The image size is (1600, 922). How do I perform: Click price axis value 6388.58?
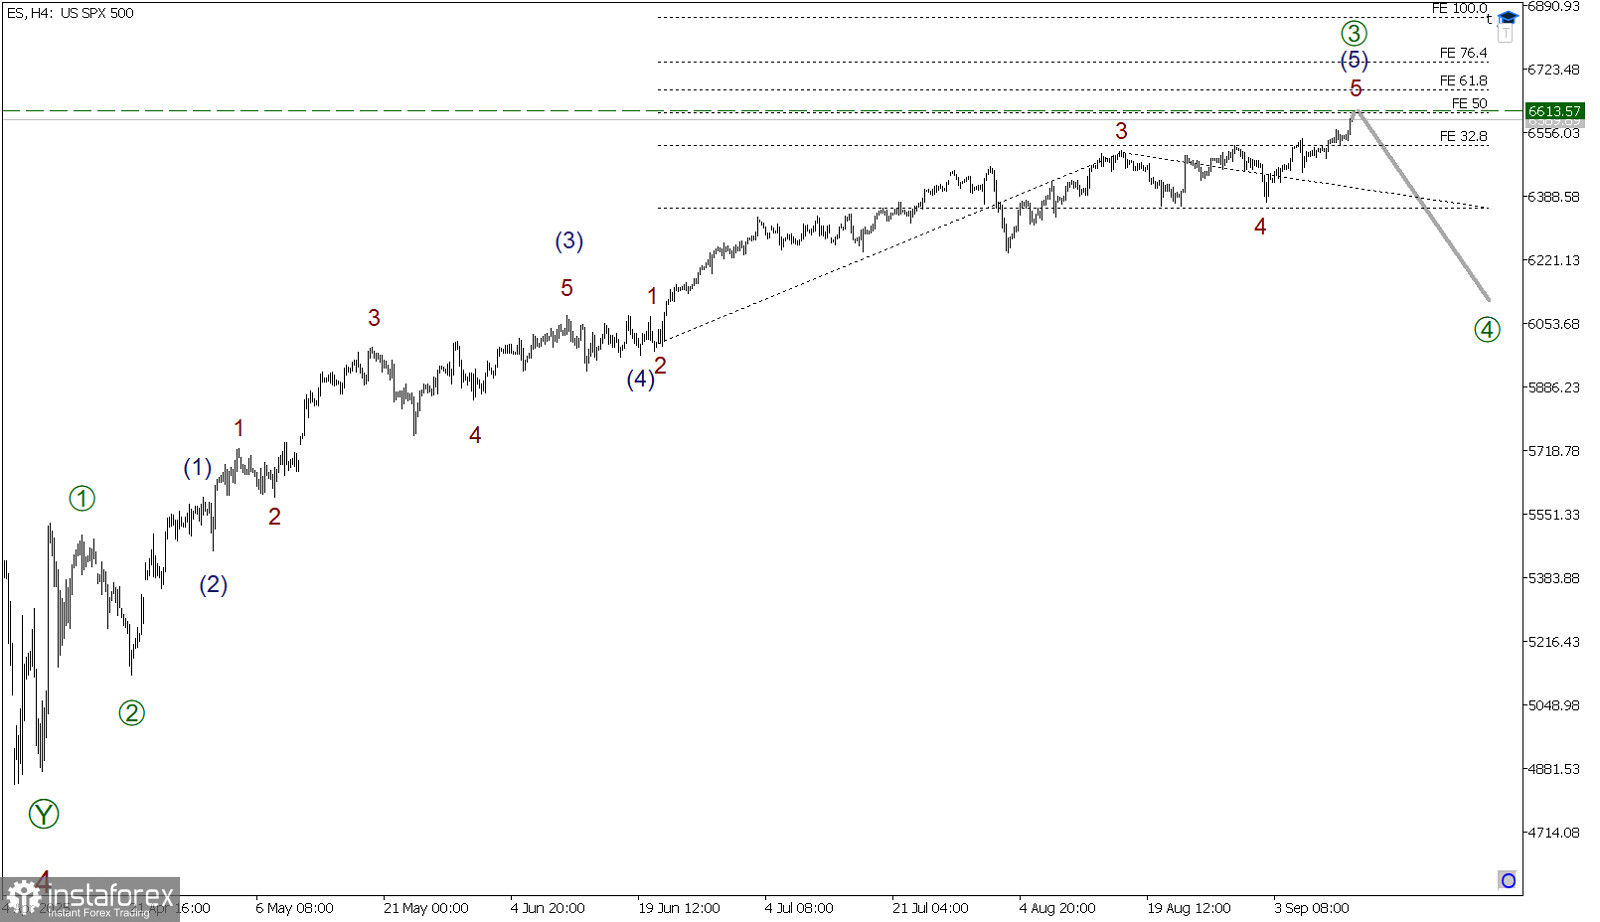click(x=1553, y=197)
